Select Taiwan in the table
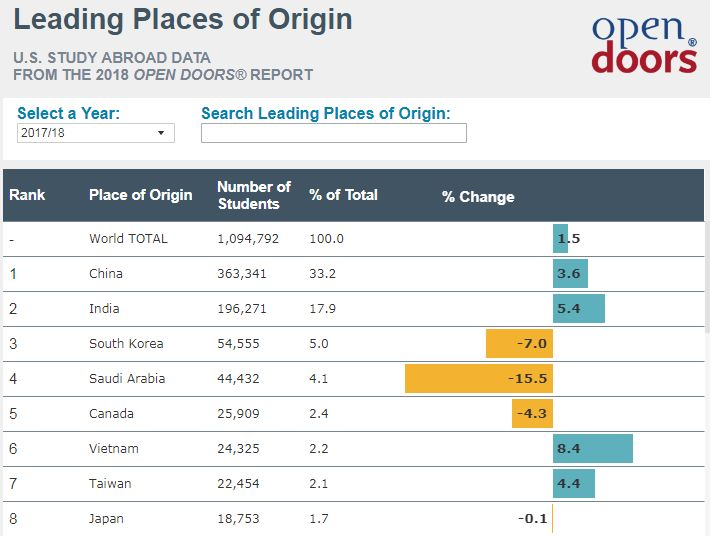 point(109,484)
